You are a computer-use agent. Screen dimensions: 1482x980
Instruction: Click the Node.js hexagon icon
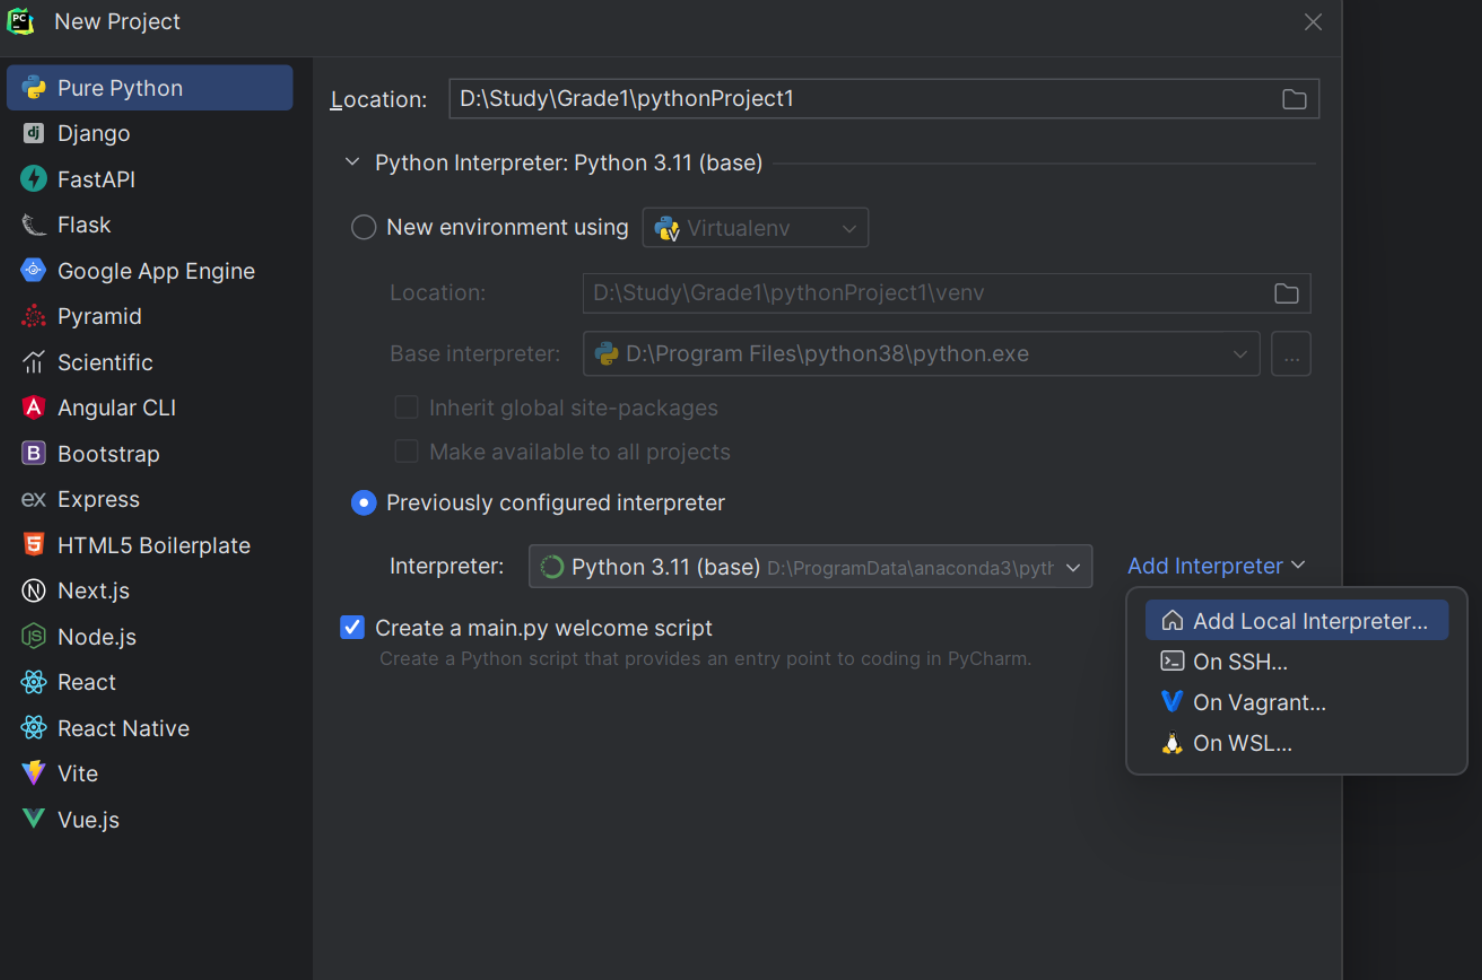(x=34, y=636)
